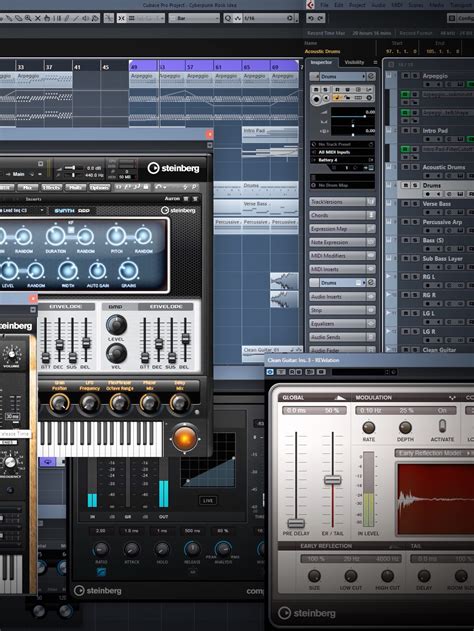This screenshot has width=474, height=631.
Task: Toggle Snap on/off button in toolbar
Action: (122, 18)
